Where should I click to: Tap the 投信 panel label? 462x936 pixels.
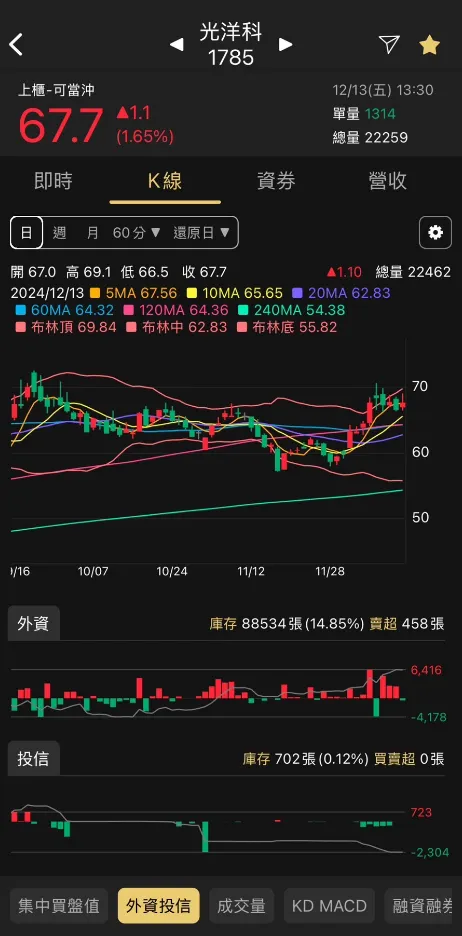[x=33, y=759]
